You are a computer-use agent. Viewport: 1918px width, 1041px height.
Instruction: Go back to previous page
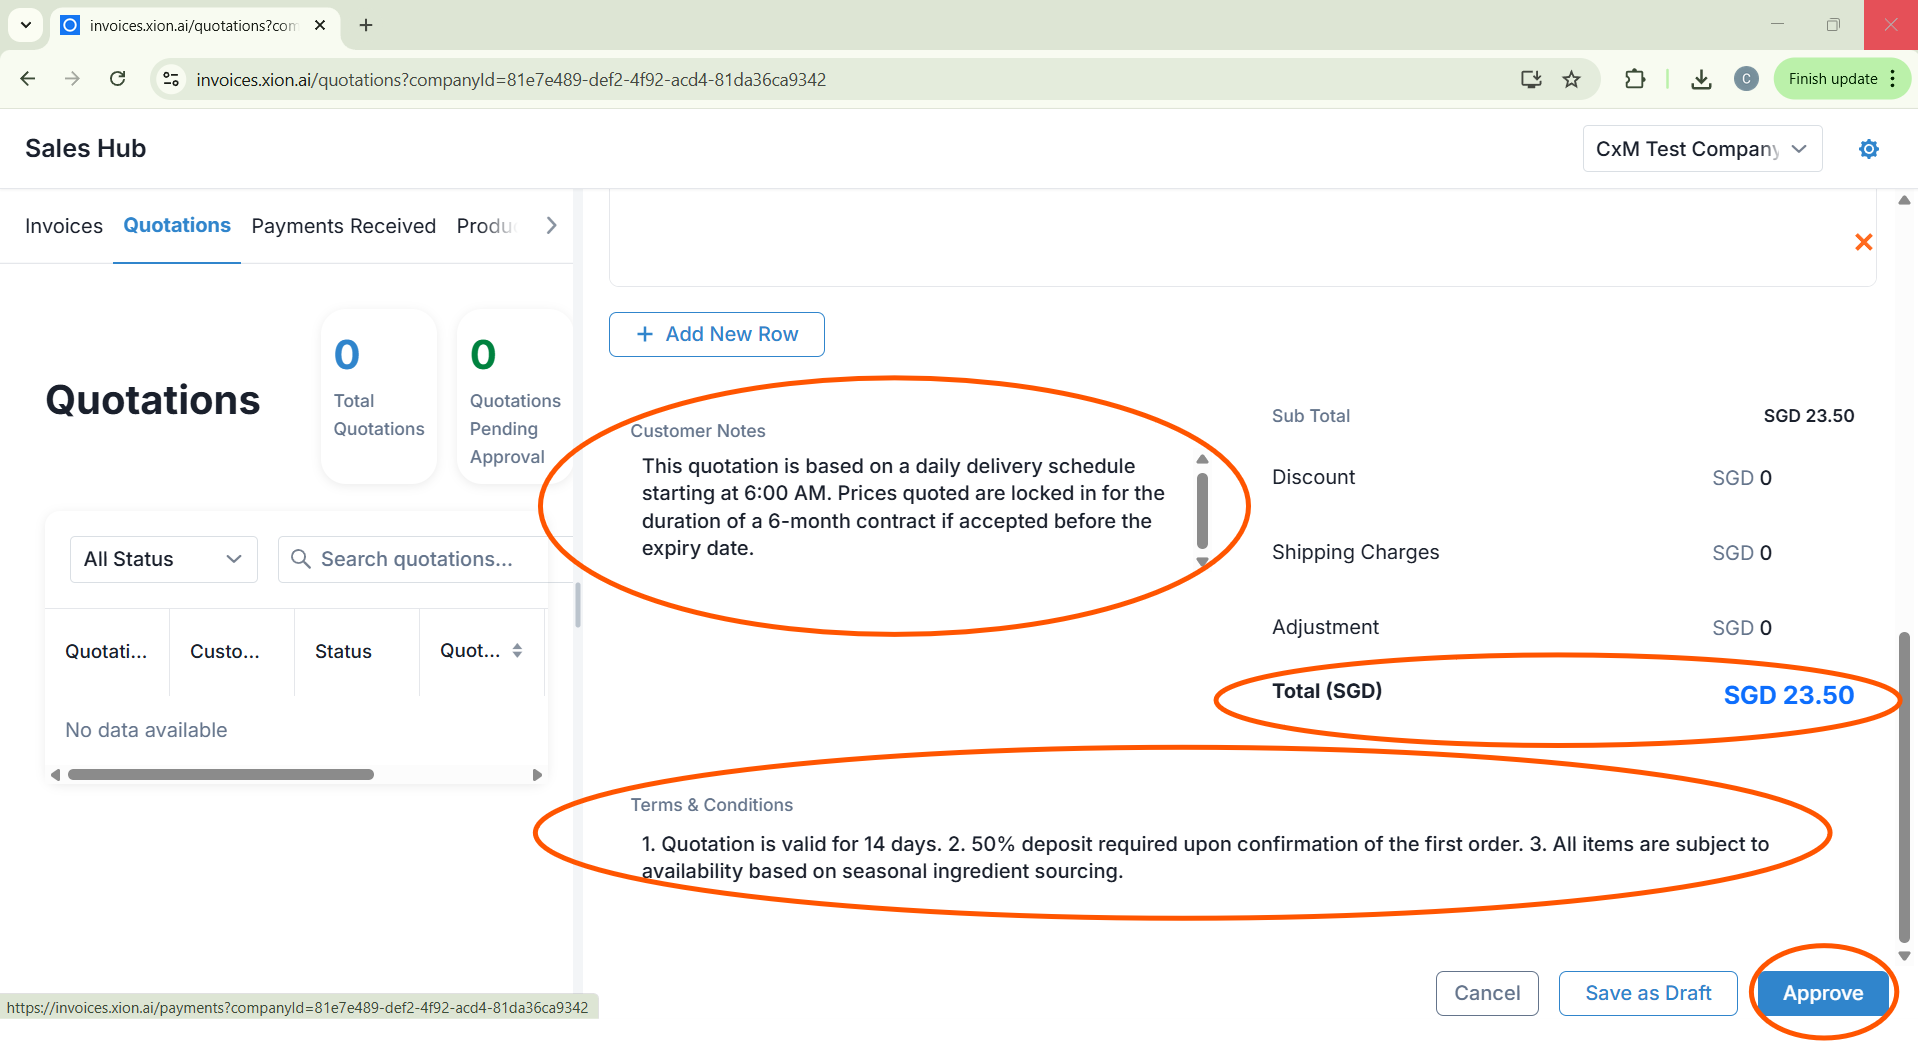tap(28, 79)
